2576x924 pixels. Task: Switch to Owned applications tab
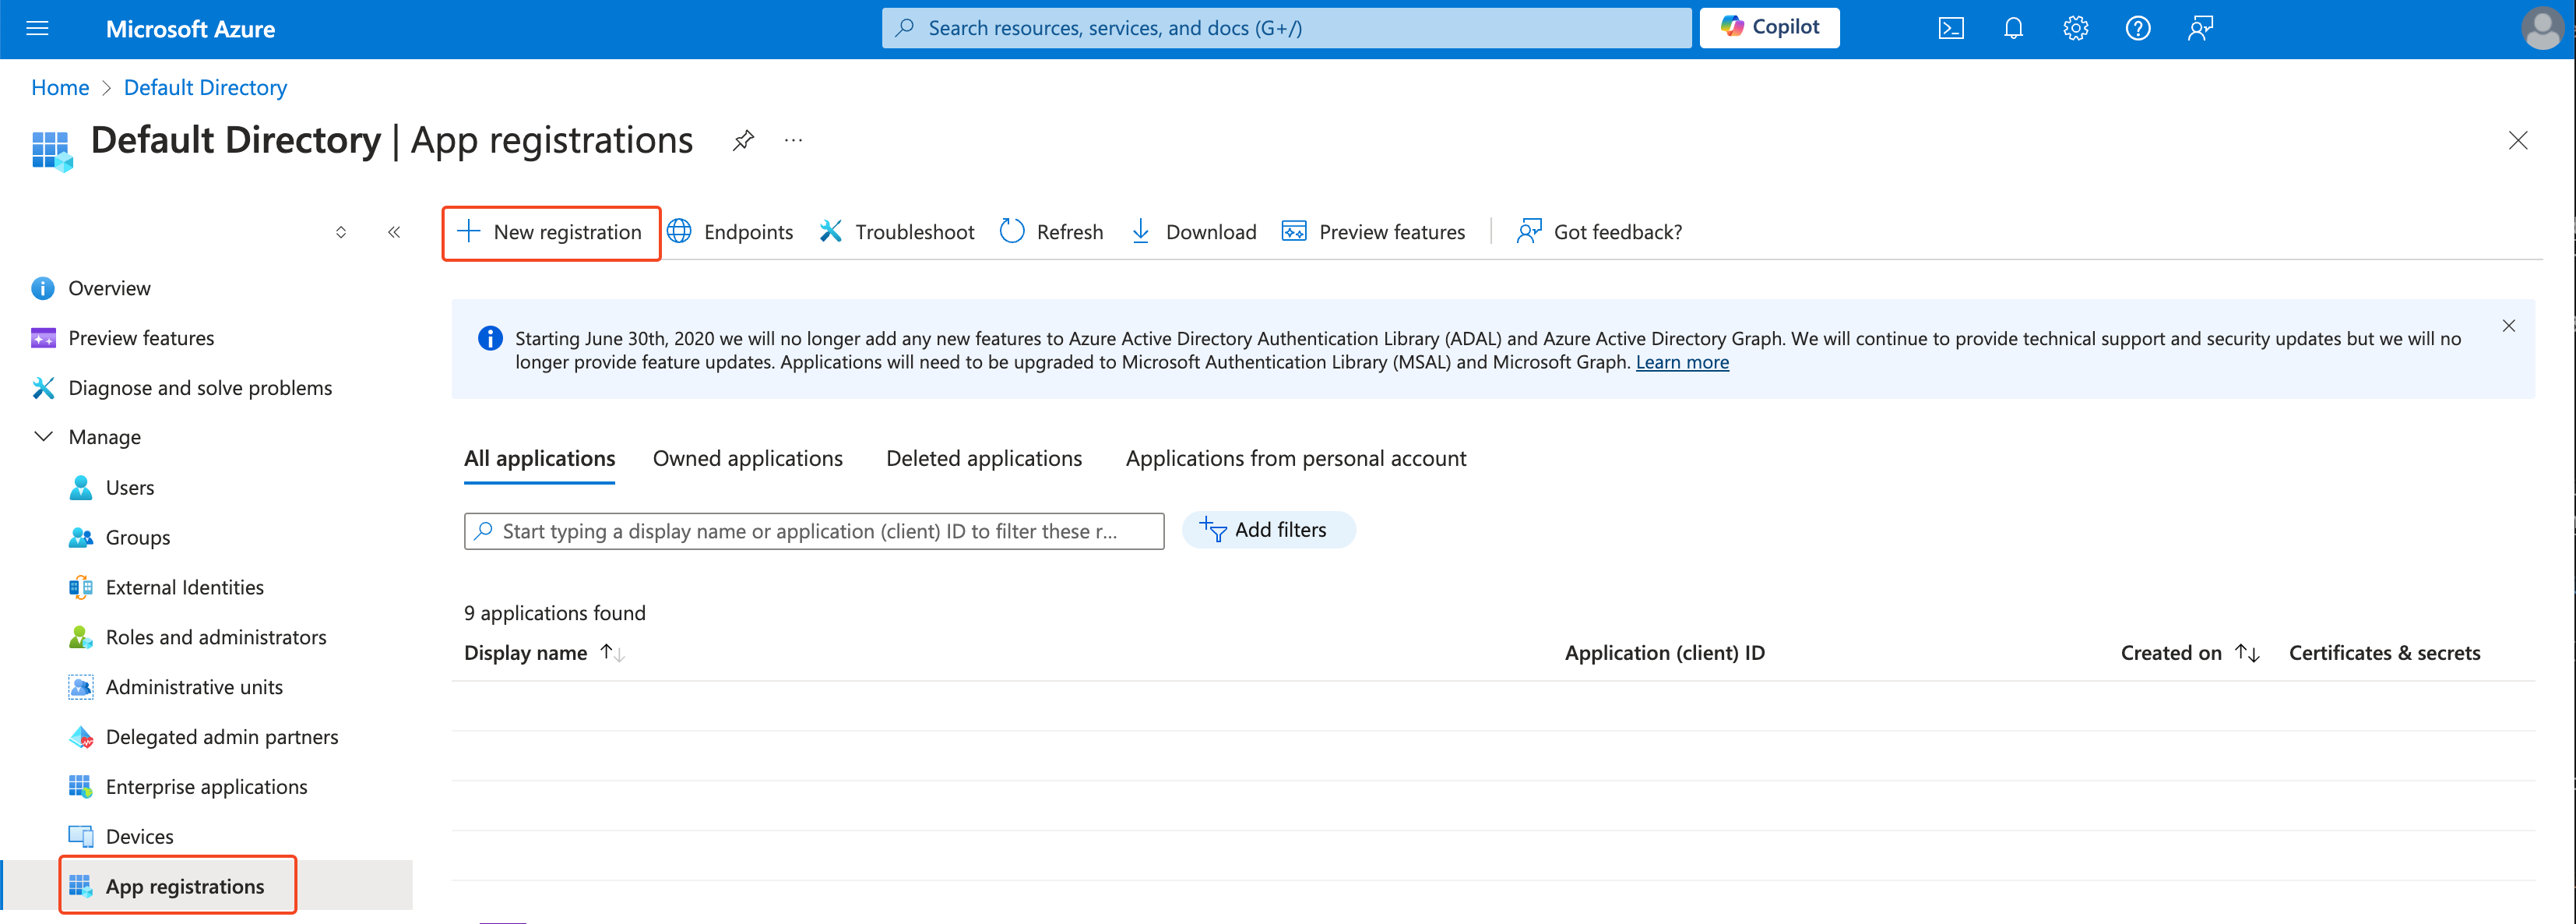(747, 459)
